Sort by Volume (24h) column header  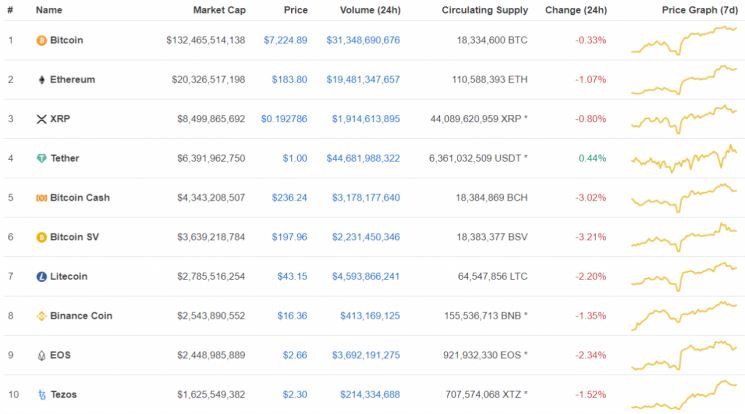point(370,10)
